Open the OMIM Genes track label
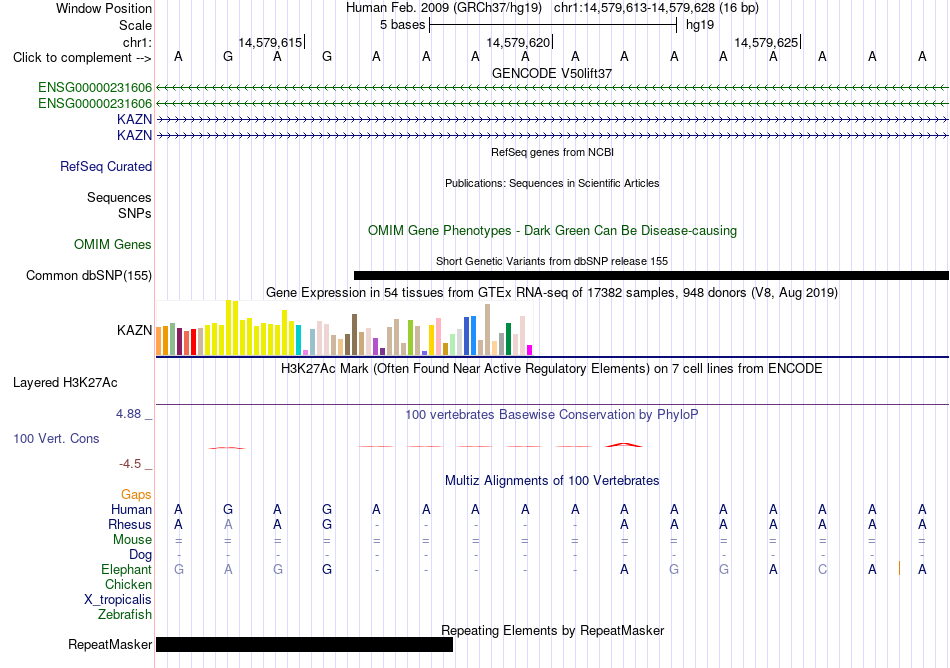The height and width of the screenshot is (668, 950). [112, 245]
